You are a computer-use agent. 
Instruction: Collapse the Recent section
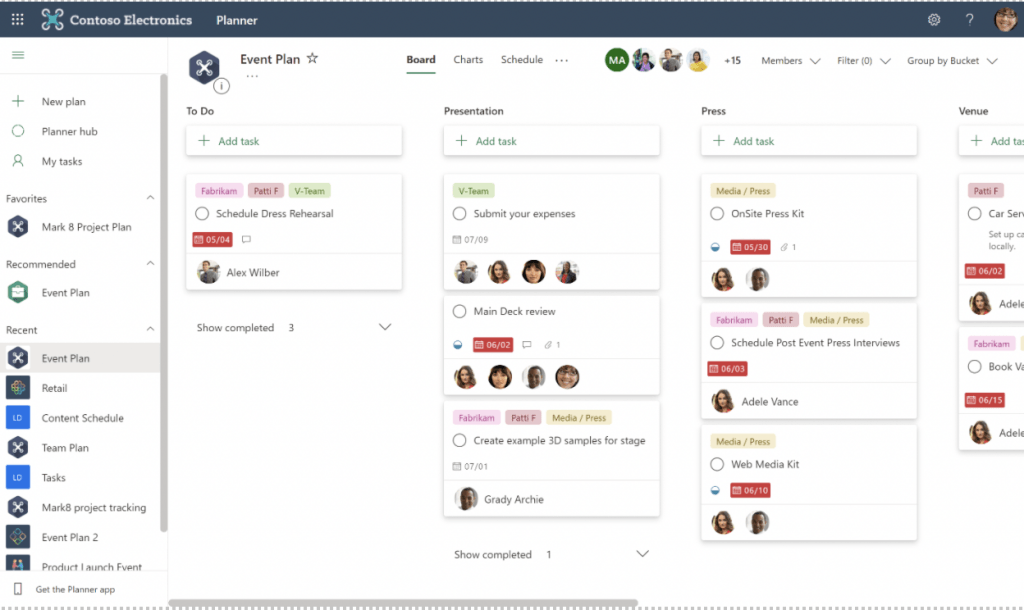[x=150, y=329]
